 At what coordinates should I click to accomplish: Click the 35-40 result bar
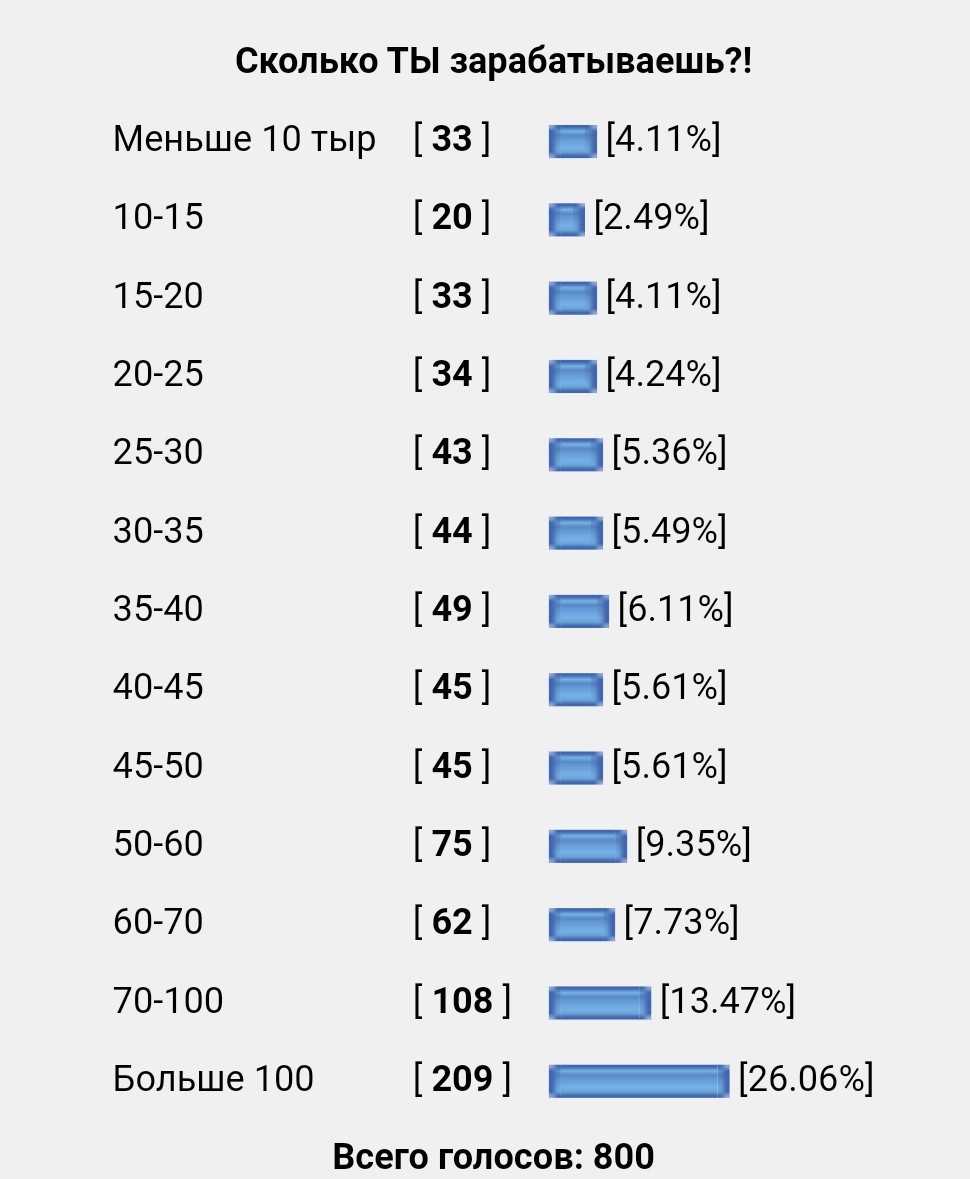point(578,611)
